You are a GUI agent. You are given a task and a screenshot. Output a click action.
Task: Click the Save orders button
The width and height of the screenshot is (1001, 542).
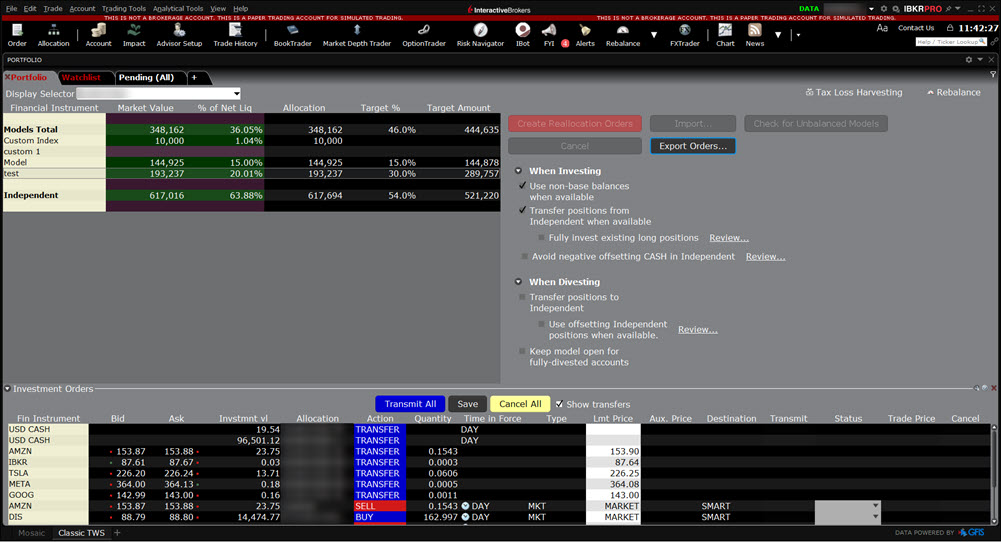click(x=467, y=404)
